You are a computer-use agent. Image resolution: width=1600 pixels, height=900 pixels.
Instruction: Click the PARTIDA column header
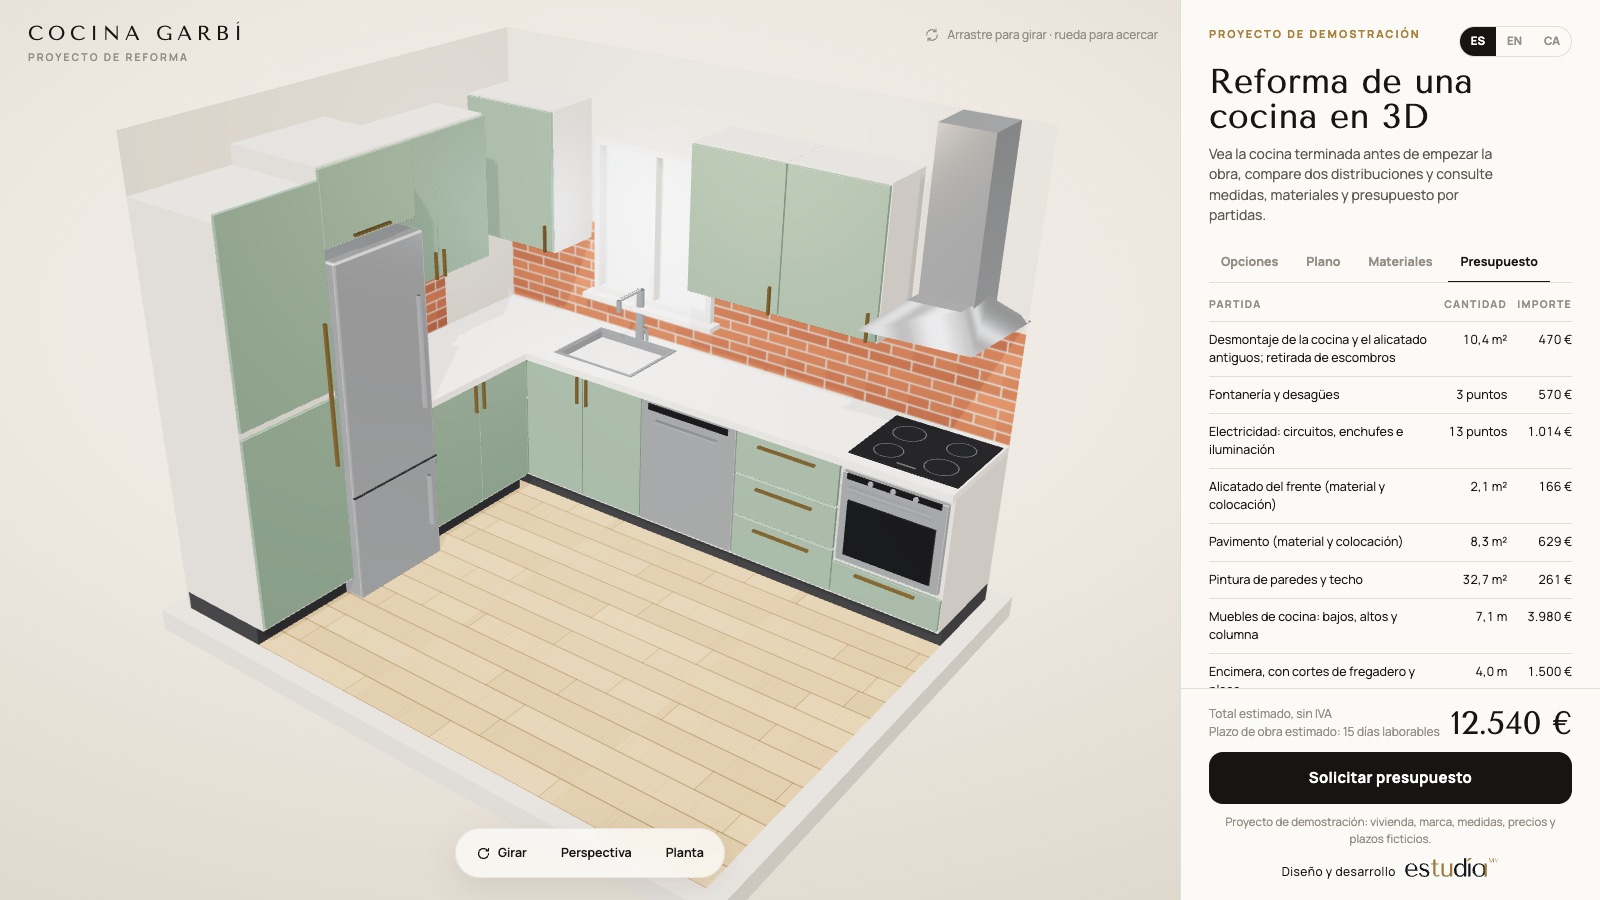point(1235,304)
